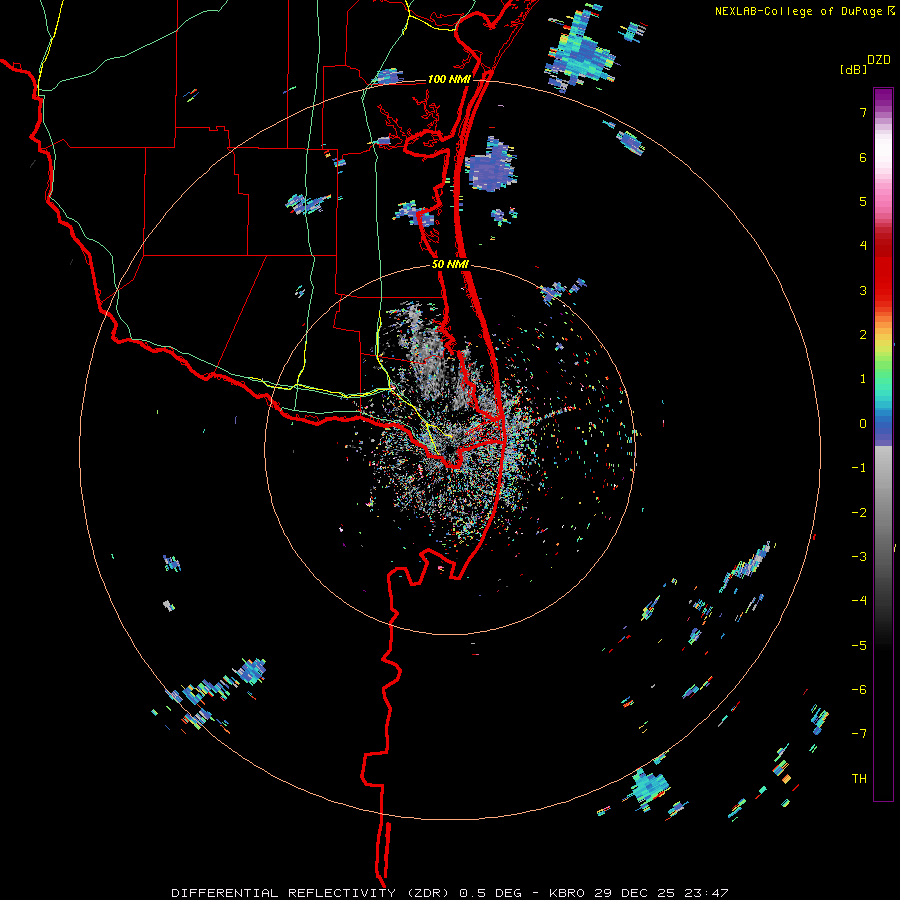900x900 pixels.
Task: Click the color scale value -6
Action: point(859,690)
